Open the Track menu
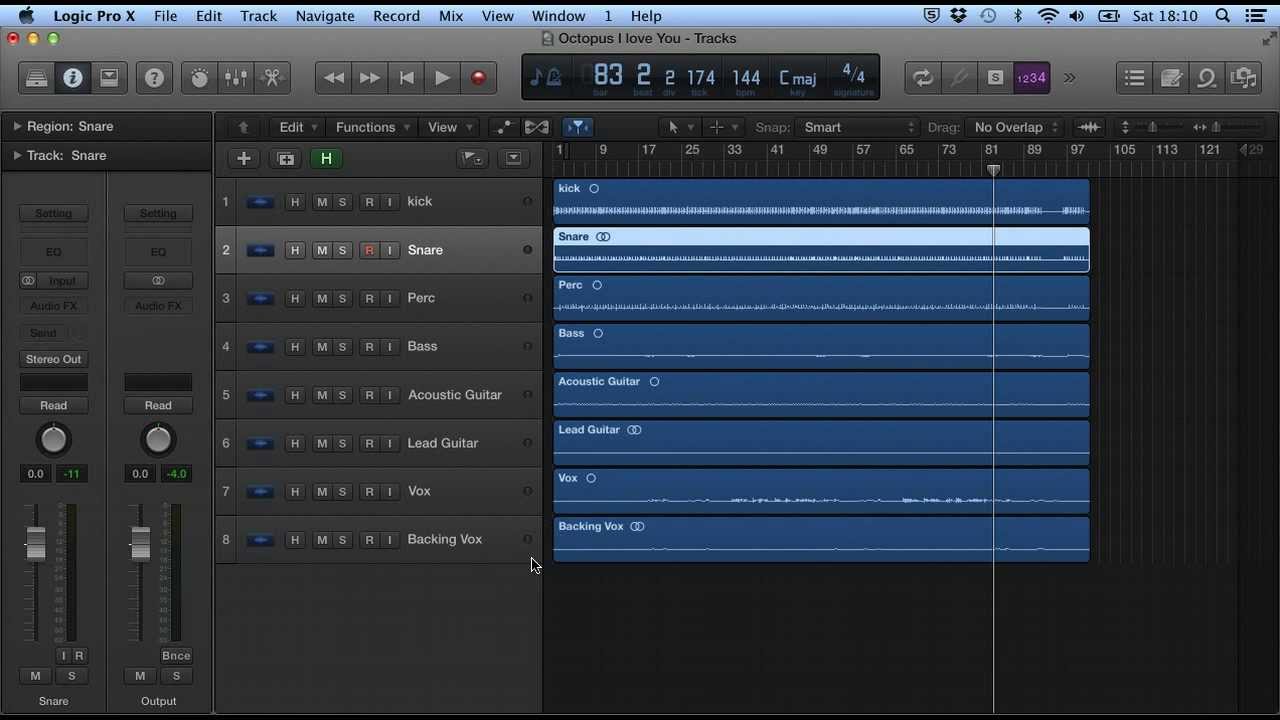The height and width of the screenshot is (720, 1280). [258, 15]
